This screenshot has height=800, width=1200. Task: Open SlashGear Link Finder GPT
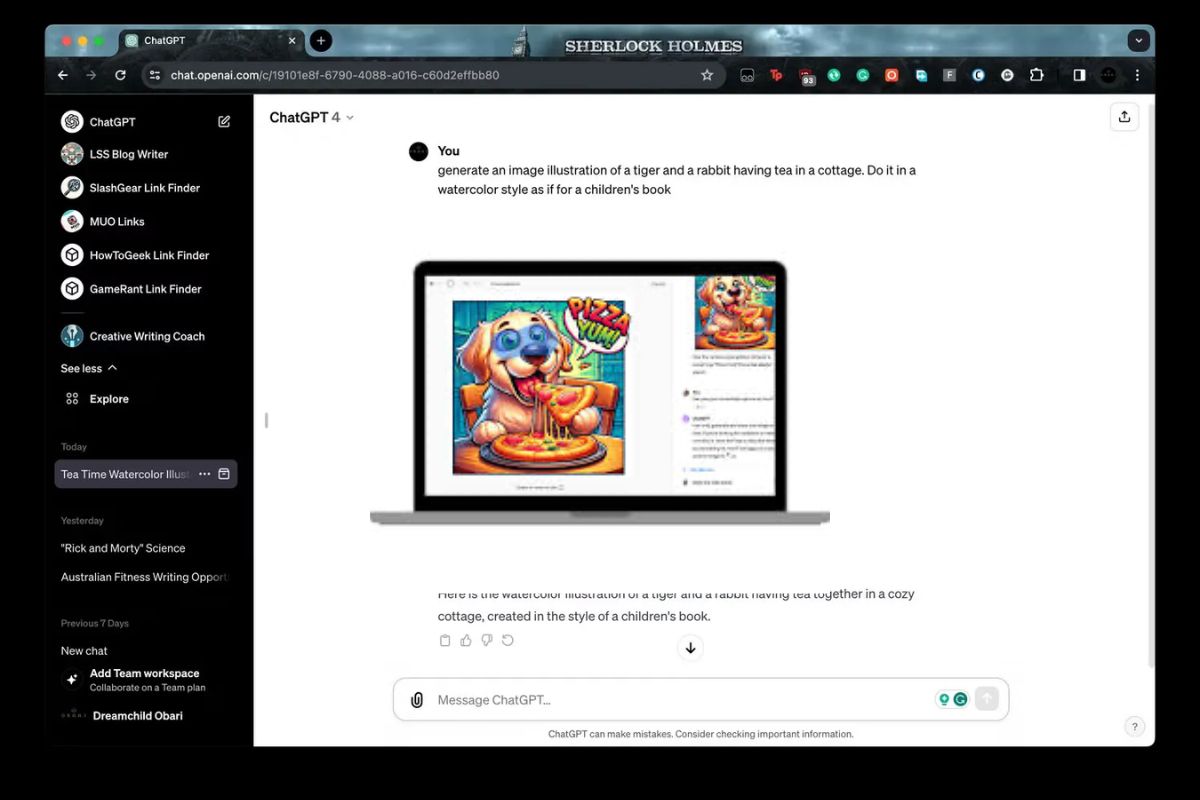point(146,188)
